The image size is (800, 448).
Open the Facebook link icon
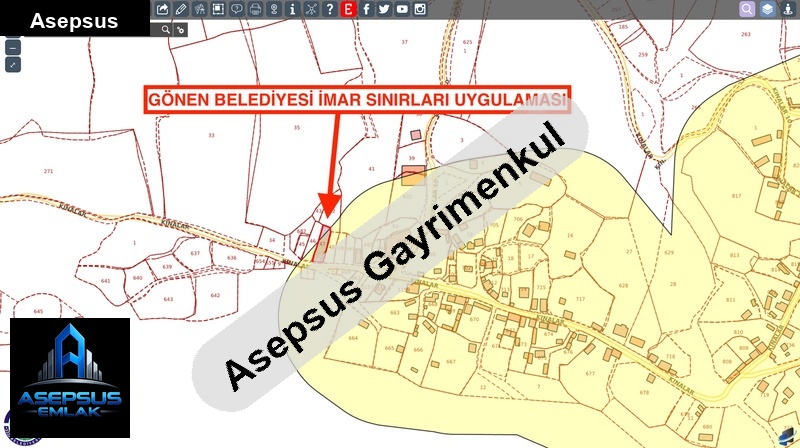tap(366, 9)
